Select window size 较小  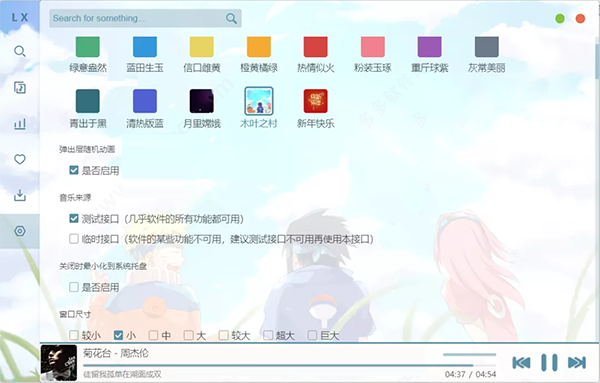click(74, 335)
